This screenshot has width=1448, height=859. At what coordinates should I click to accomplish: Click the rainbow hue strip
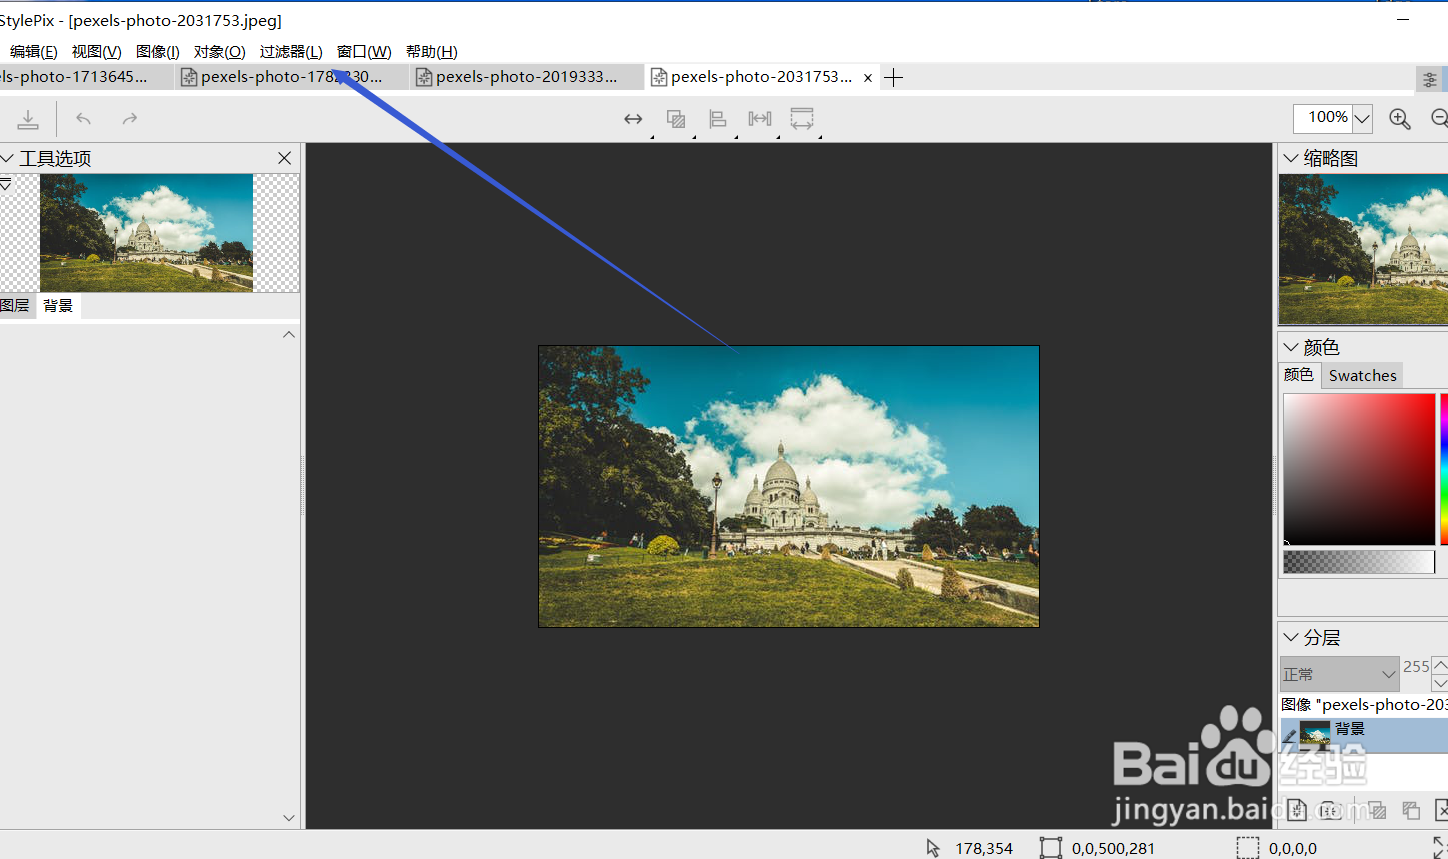(x=1444, y=469)
